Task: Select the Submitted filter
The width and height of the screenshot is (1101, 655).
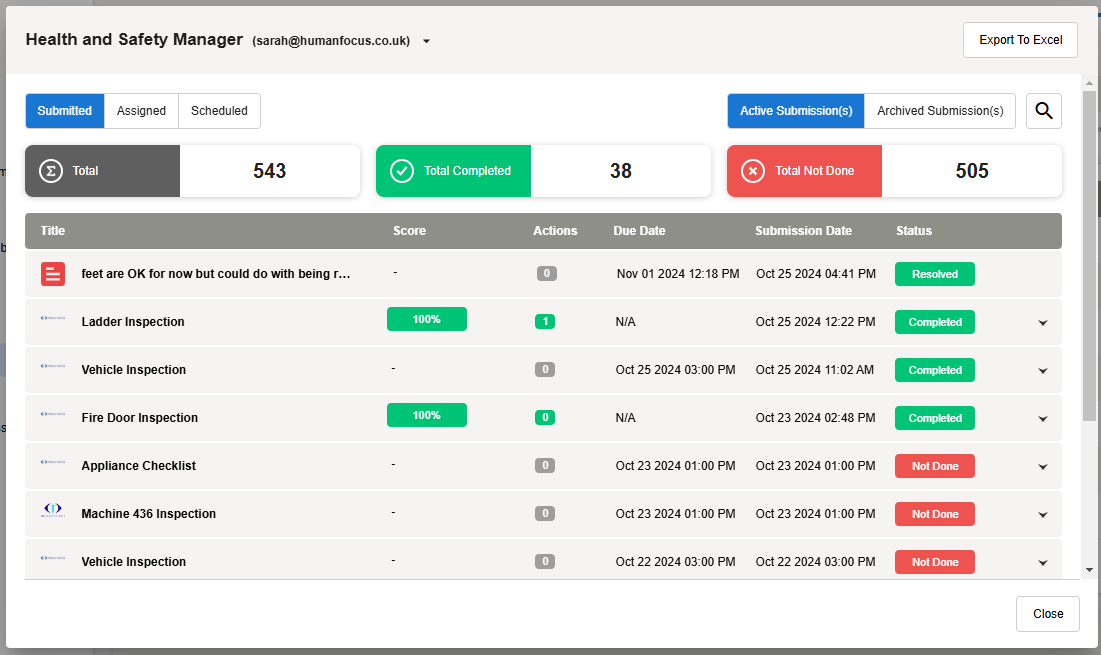Action: point(65,111)
